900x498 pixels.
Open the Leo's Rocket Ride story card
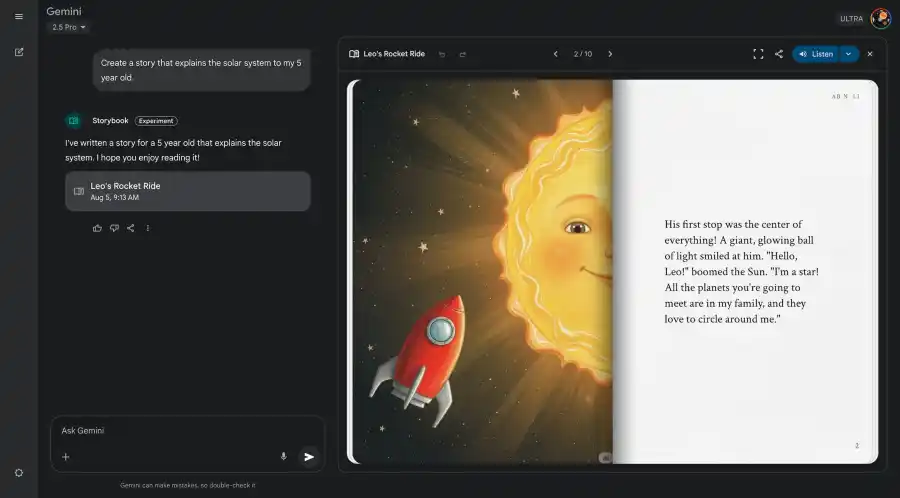[x=187, y=191]
